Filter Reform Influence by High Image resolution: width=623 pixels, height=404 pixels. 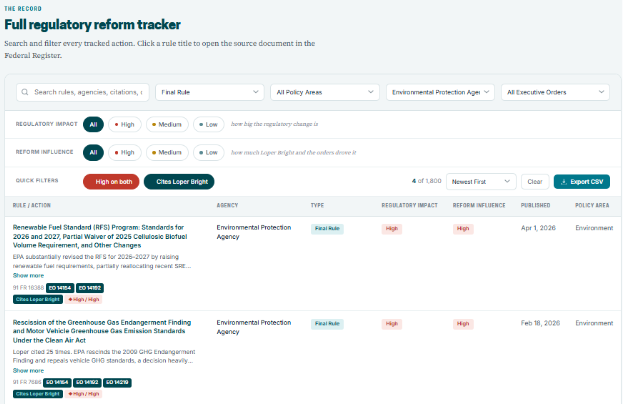pyautogui.click(x=125, y=153)
